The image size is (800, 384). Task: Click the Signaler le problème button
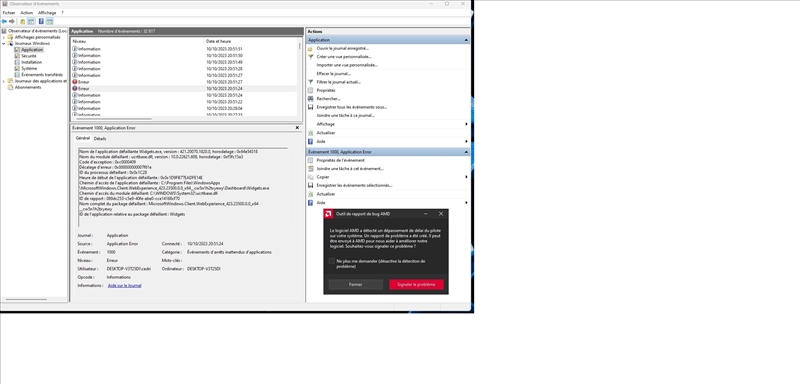coord(416,285)
